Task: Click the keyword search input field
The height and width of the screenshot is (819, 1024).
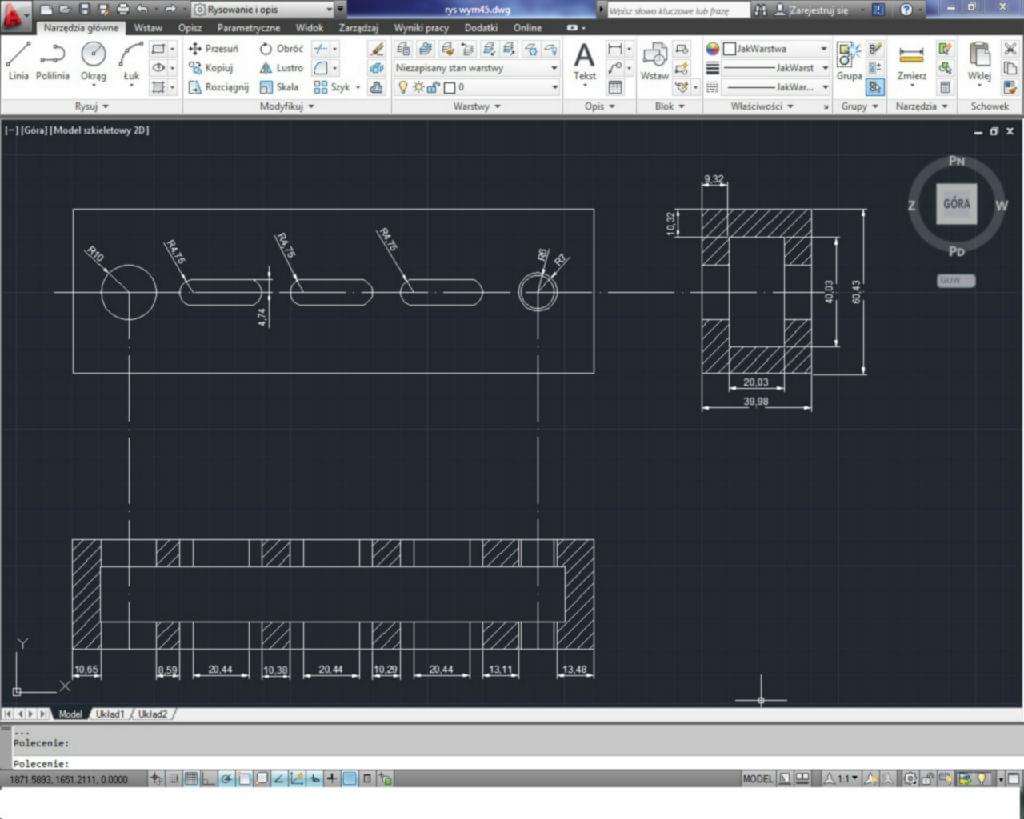Action: 678,10
